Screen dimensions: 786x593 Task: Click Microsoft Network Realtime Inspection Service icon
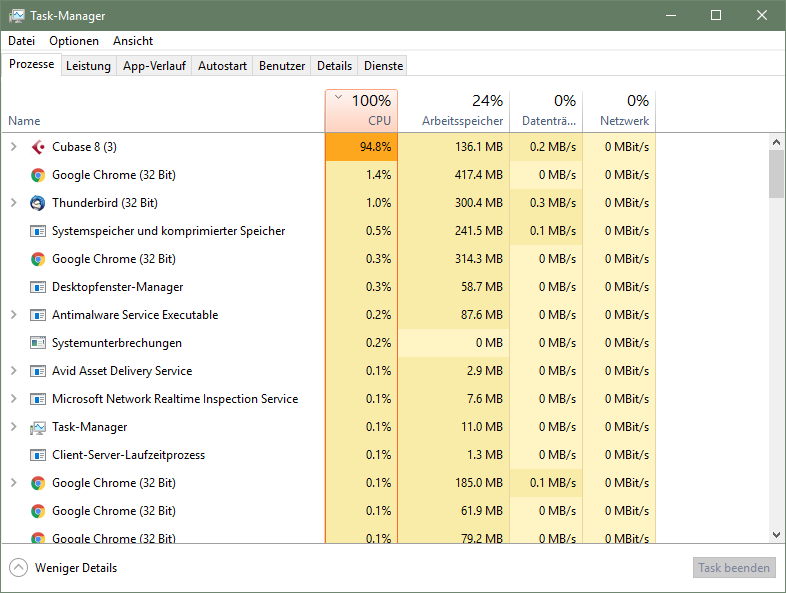coord(38,399)
